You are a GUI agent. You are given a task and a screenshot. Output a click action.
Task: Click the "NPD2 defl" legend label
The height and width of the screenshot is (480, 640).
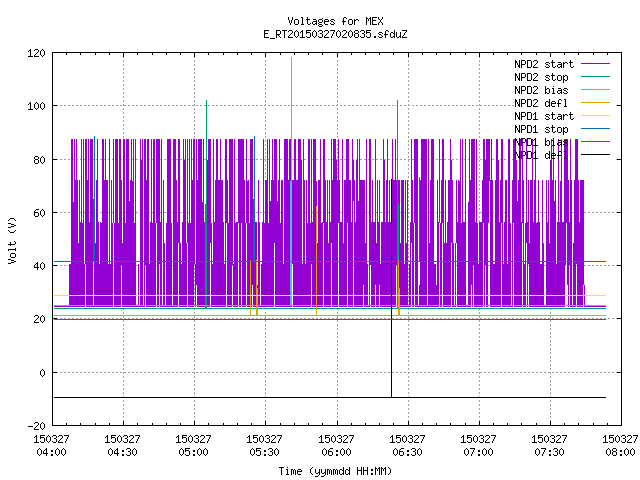[541, 103]
